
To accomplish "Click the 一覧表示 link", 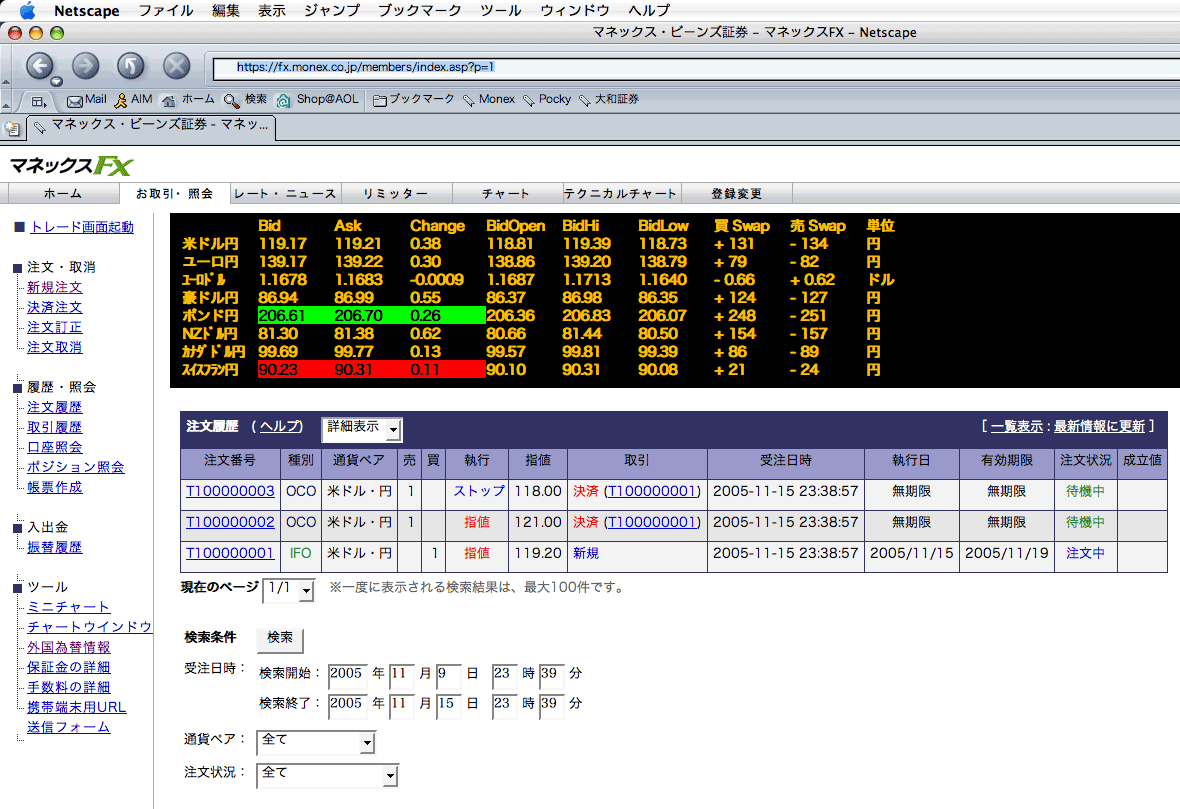I will pos(1017,427).
